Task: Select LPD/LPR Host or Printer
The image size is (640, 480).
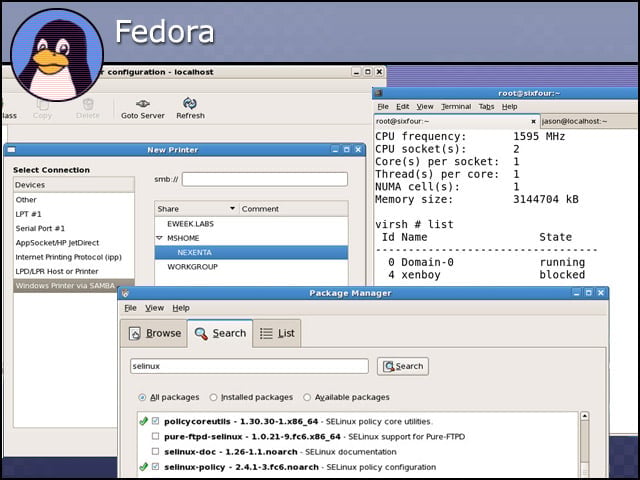Action: [x=73, y=271]
